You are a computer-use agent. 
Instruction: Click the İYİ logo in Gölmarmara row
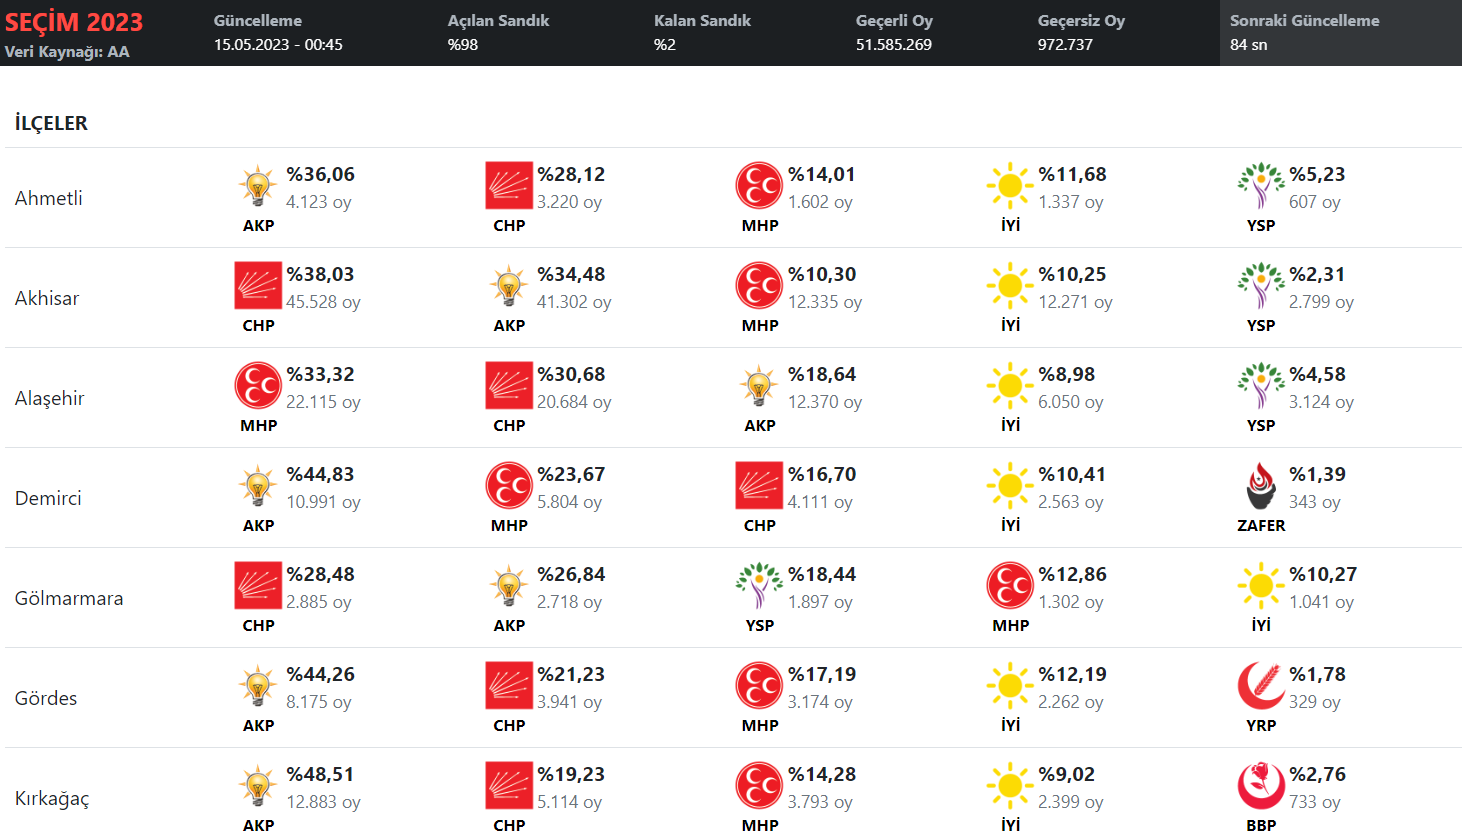[x=1261, y=586]
